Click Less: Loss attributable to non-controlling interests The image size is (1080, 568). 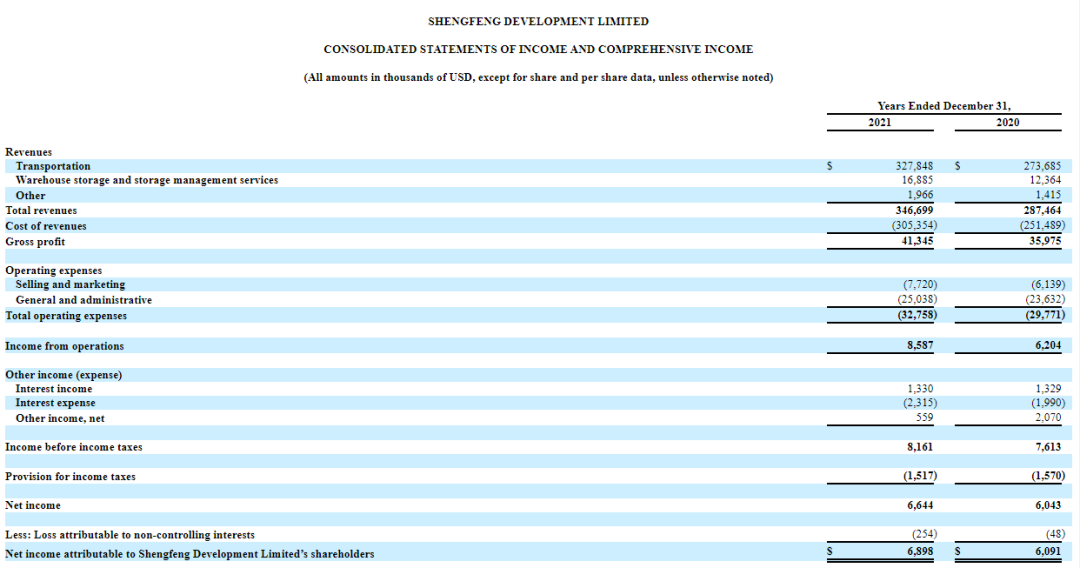129,535
